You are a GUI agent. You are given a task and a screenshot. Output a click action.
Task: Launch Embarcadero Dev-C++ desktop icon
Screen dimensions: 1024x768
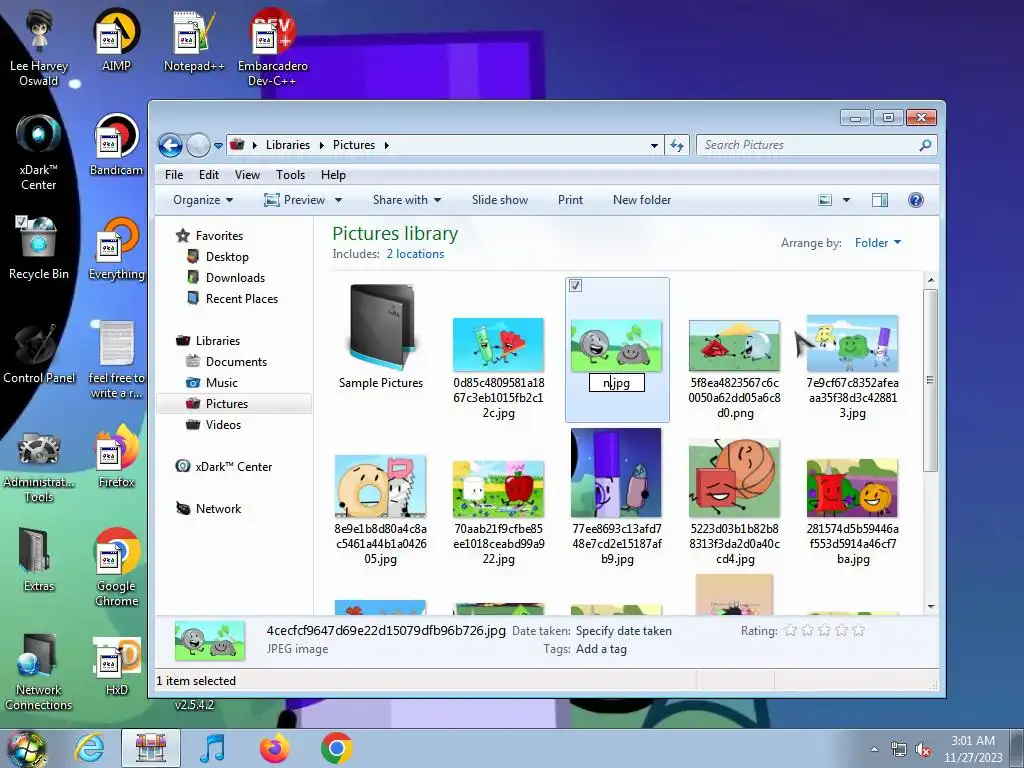point(272,46)
